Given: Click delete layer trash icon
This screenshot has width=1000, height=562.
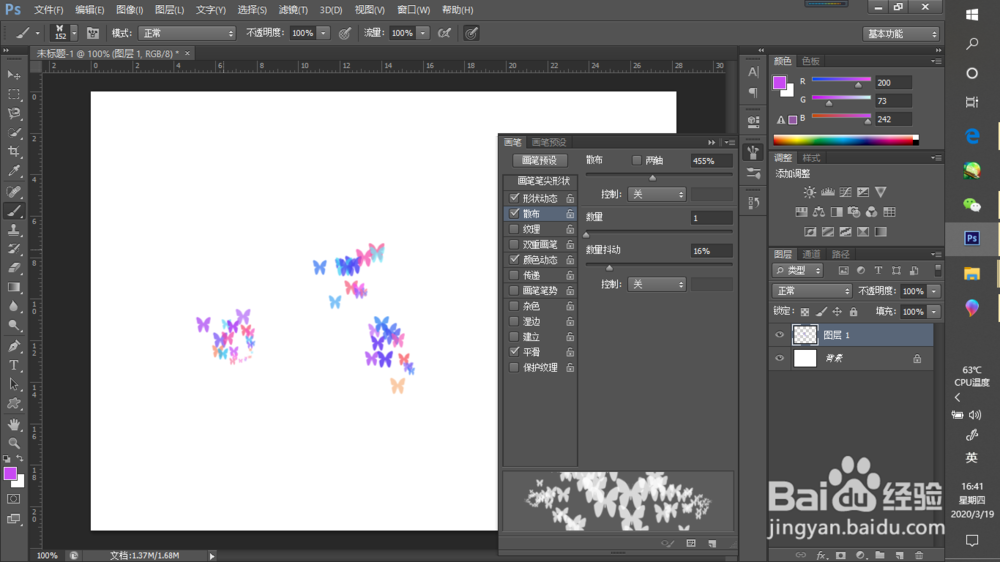Looking at the screenshot, I should [x=919, y=555].
